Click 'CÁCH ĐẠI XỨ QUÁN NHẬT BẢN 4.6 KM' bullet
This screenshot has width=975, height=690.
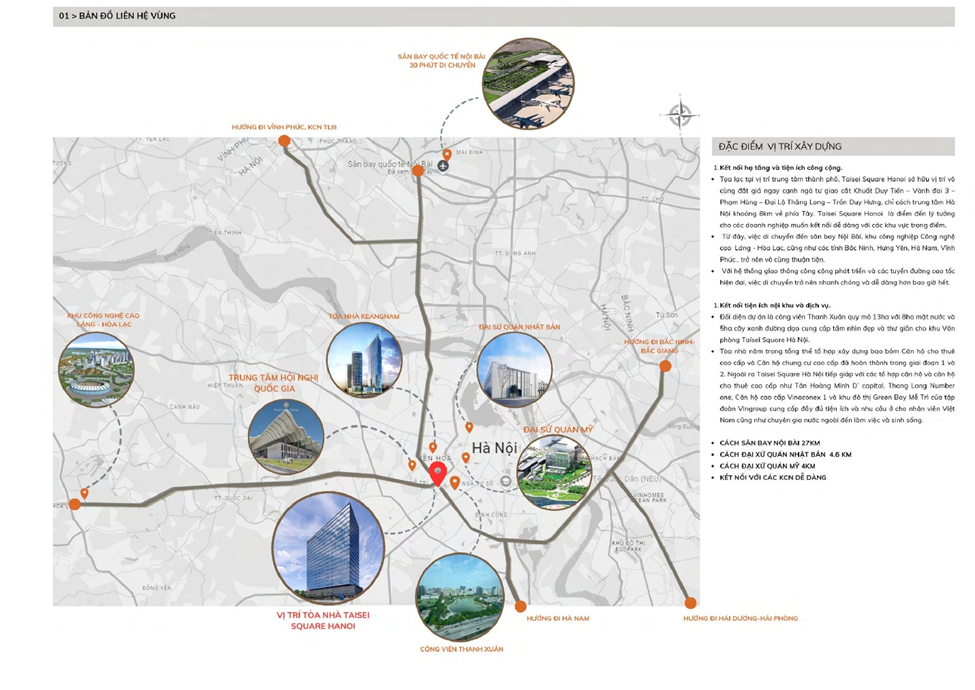click(785, 455)
